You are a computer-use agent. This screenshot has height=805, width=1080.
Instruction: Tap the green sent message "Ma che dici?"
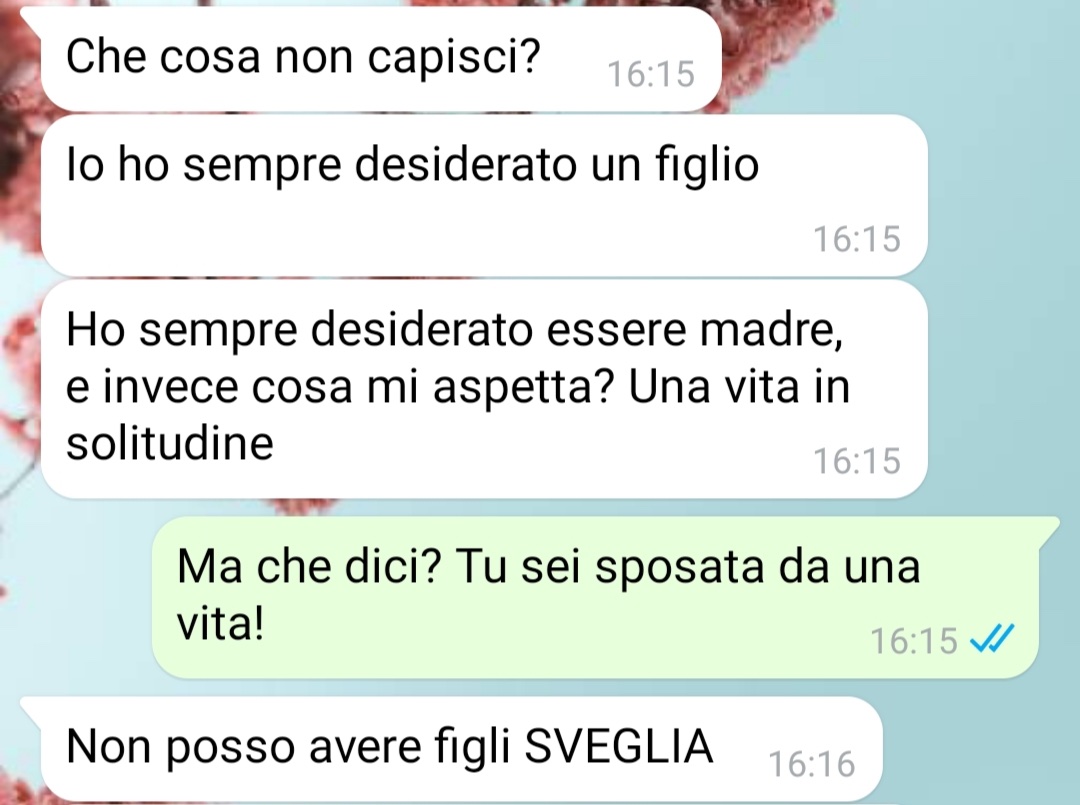[x=595, y=596]
